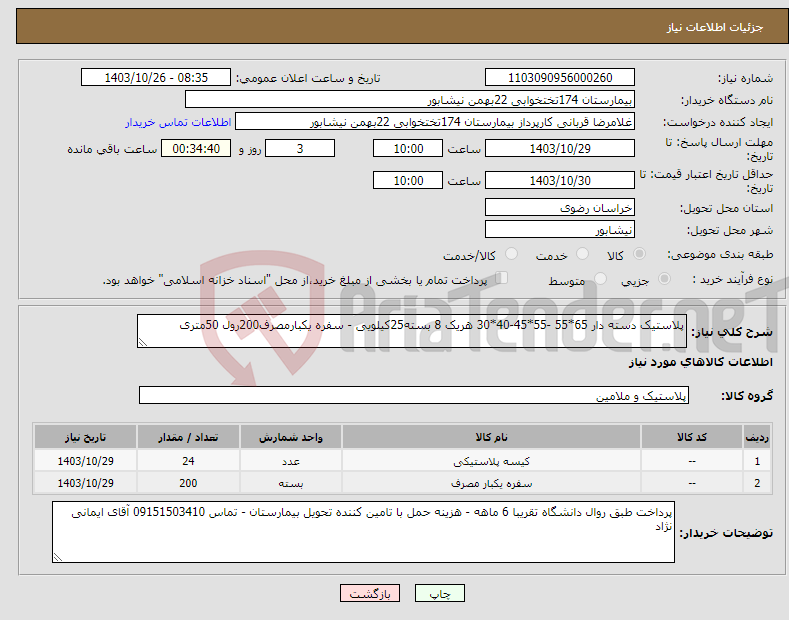This screenshot has height=620, width=789.
Task: Click the need number field 1103090956000260
Action: pyautogui.click(x=560, y=78)
